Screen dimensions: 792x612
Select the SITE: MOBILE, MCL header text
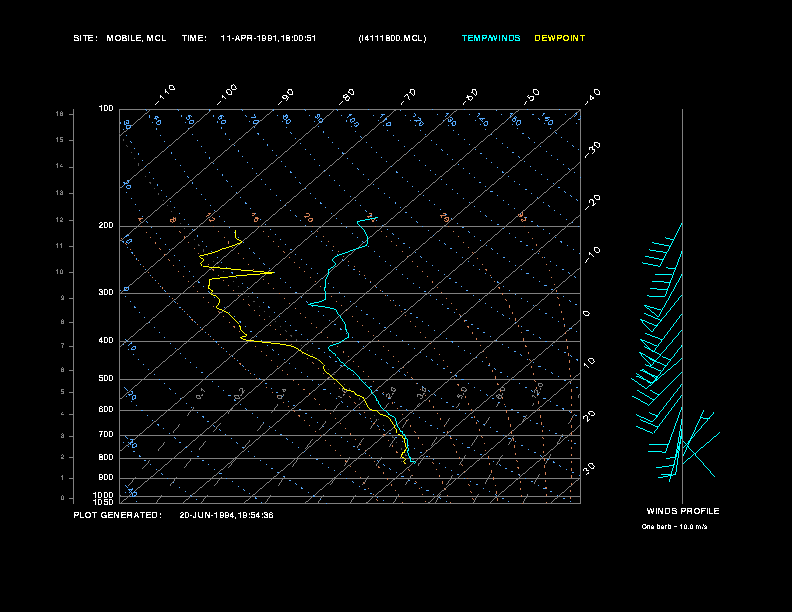coord(120,38)
